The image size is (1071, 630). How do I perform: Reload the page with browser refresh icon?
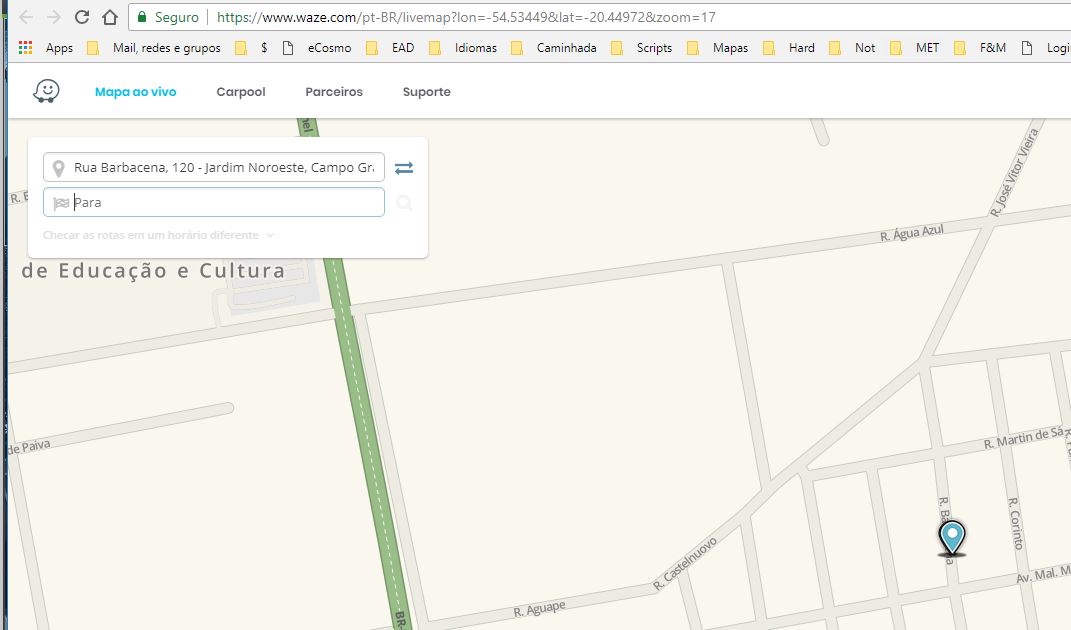coord(81,17)
